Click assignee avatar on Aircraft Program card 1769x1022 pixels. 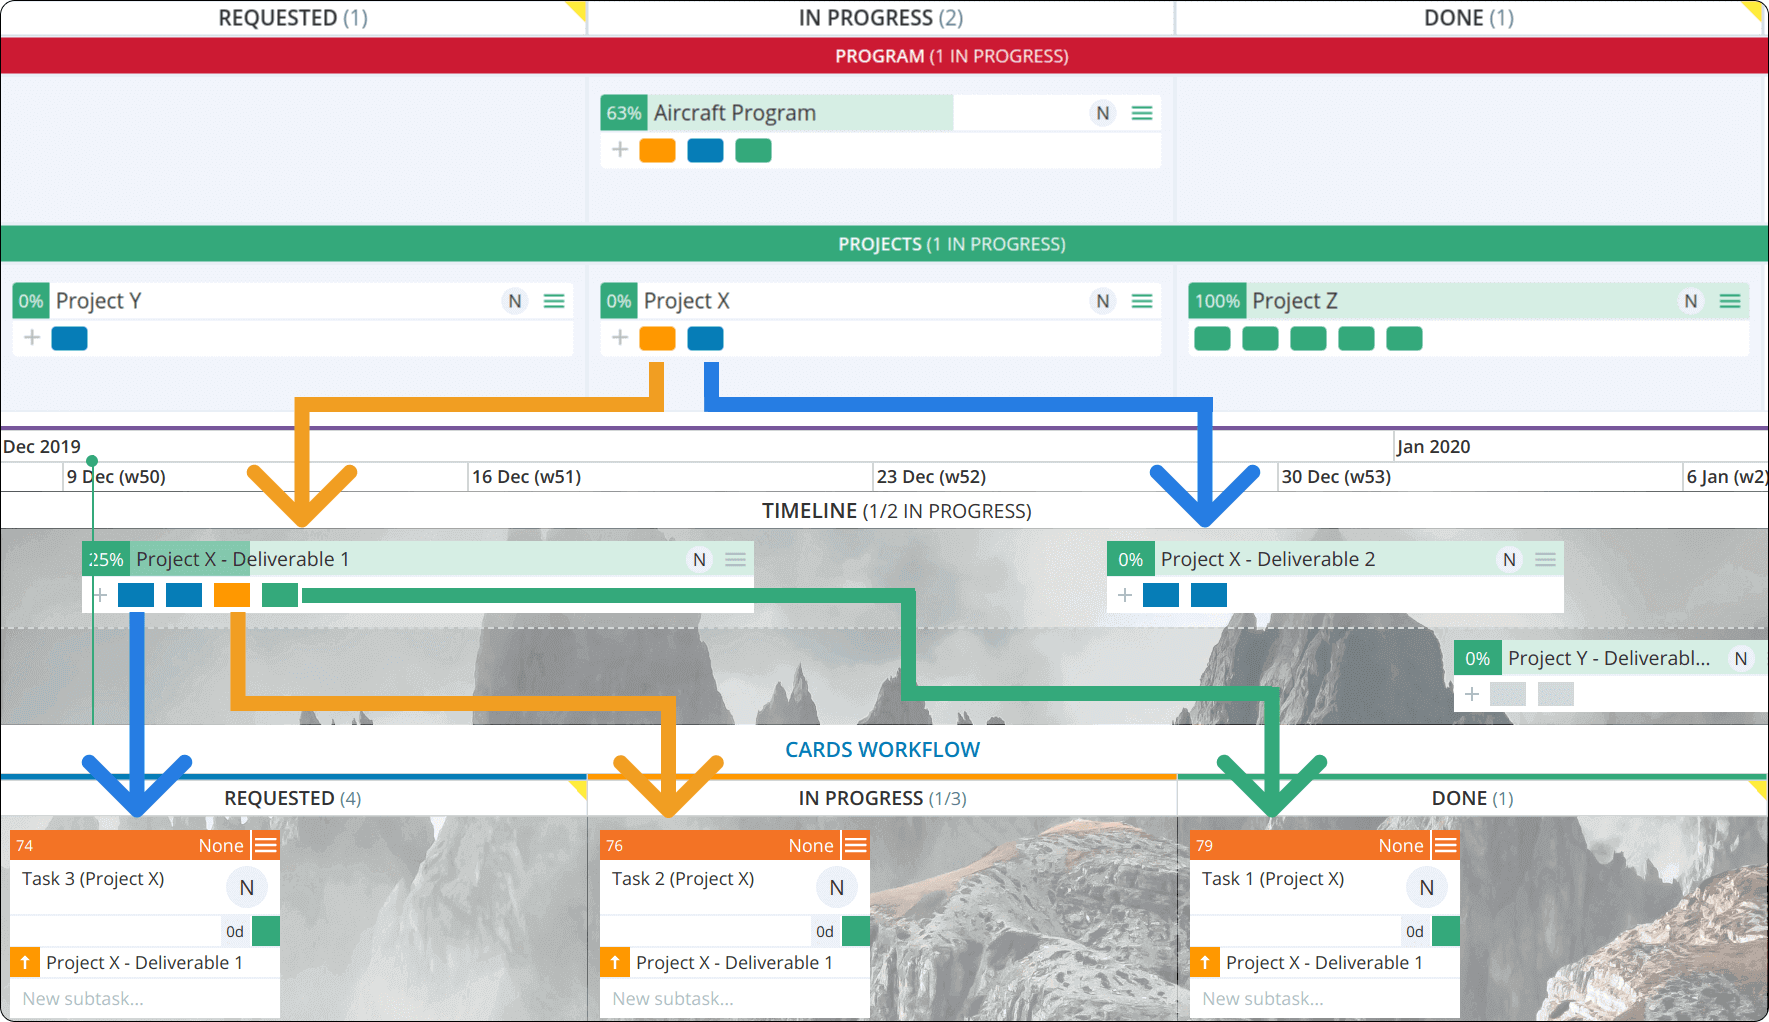pyautogui.click(x=1101, y=113)
